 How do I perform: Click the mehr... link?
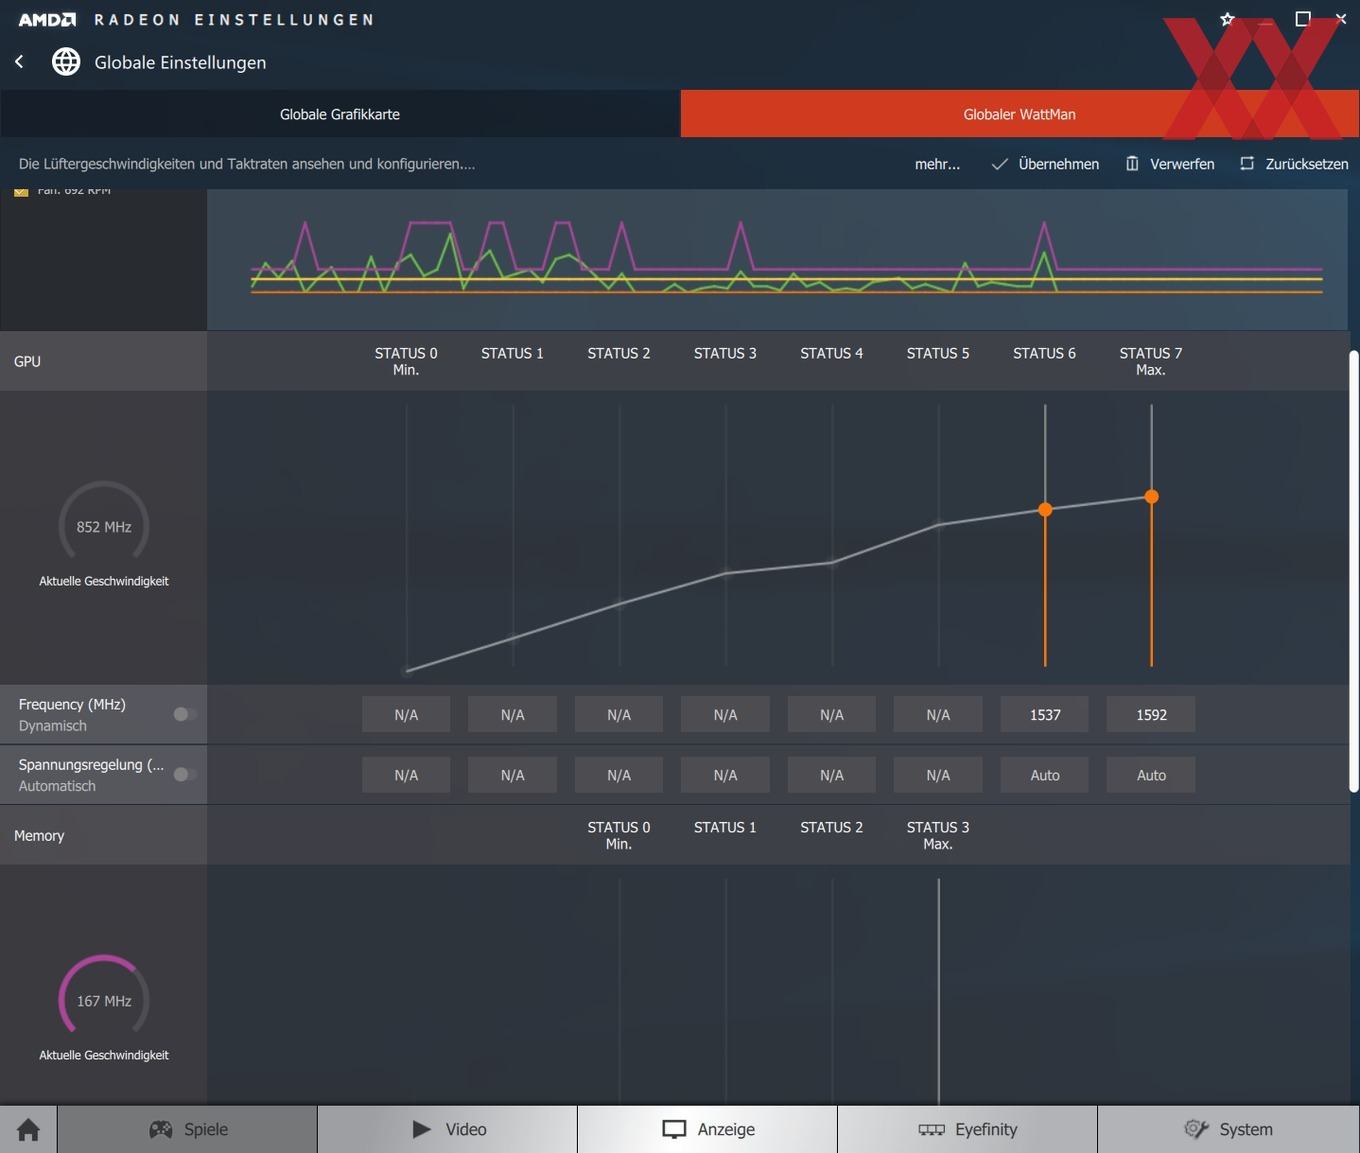(x=937, y=164)
